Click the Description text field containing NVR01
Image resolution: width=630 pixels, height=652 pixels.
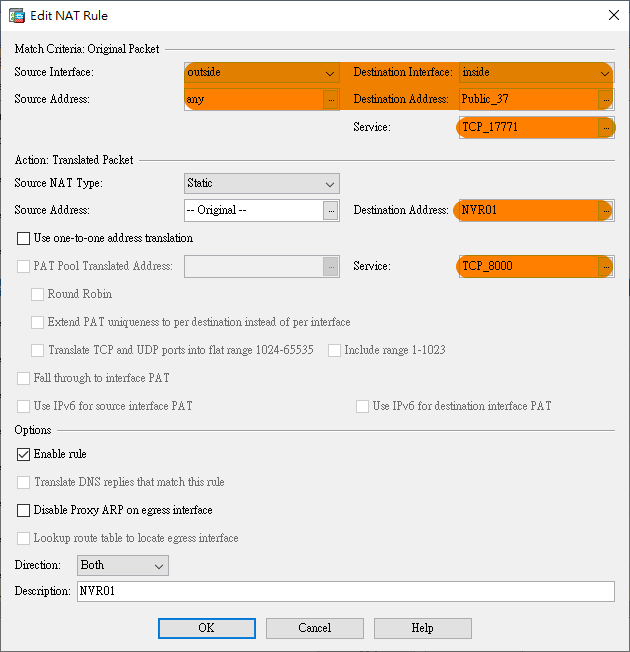point(345,592)
